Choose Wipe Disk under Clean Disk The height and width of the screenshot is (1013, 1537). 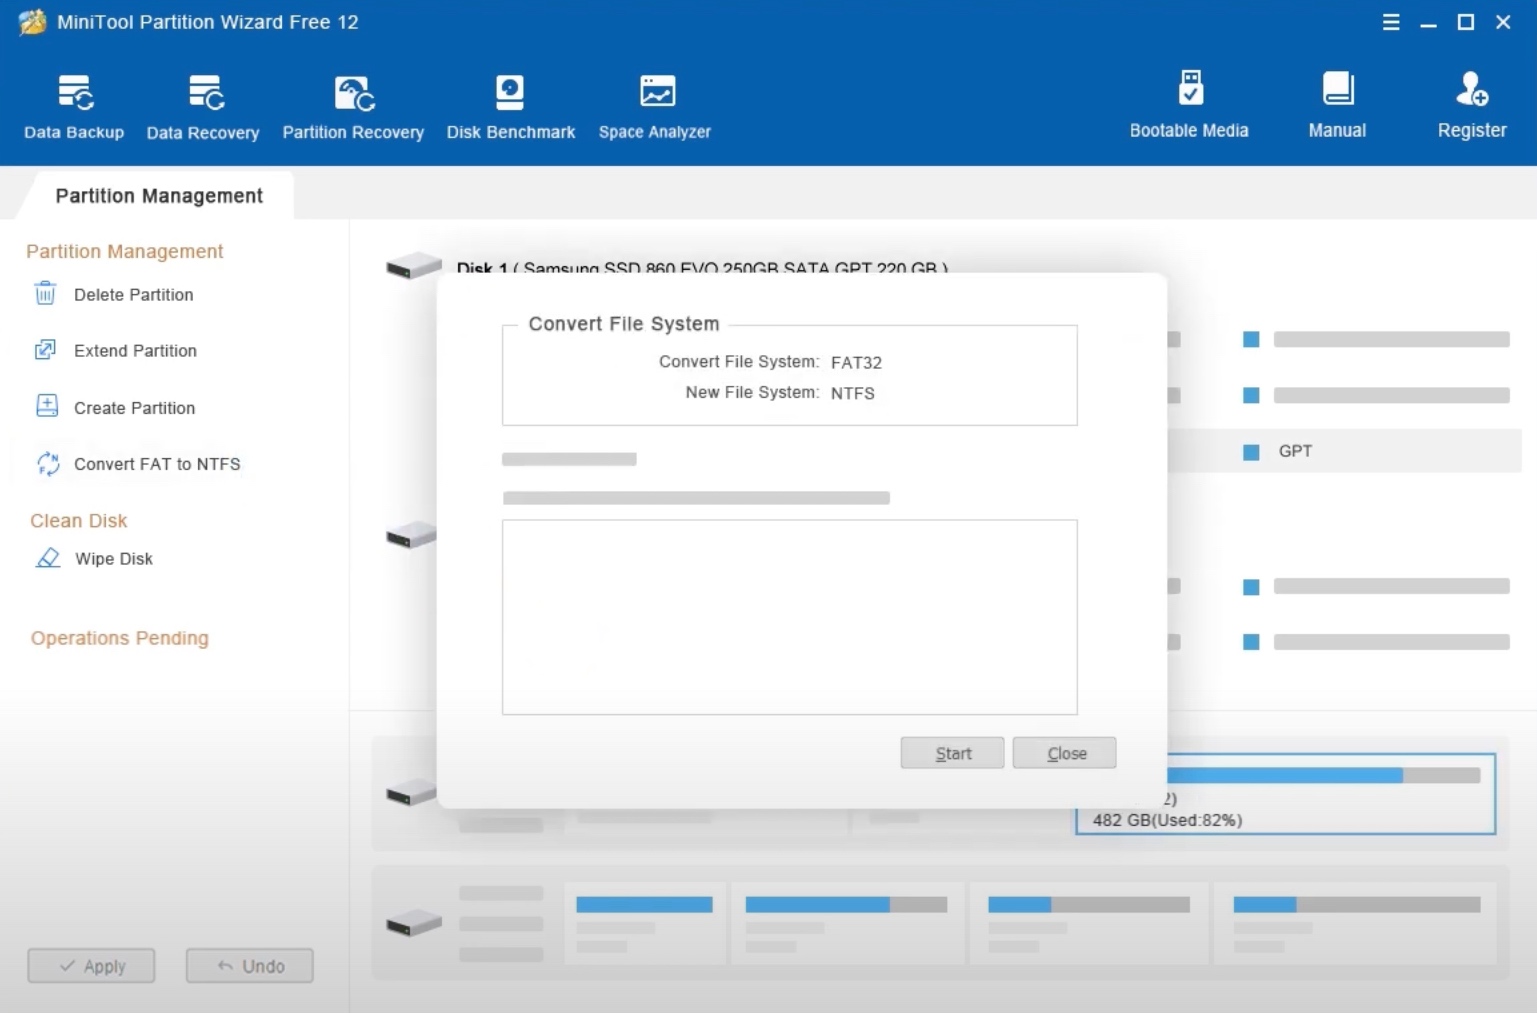(113, 559)
